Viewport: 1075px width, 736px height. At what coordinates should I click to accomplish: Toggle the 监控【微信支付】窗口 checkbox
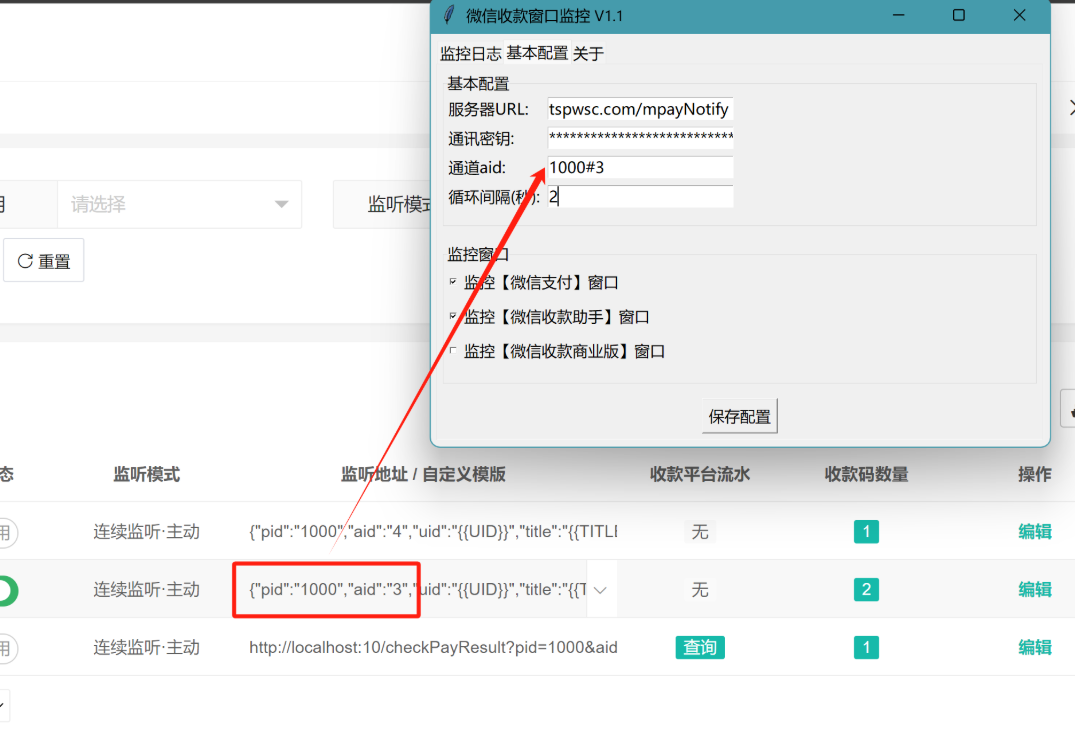pos(453,283)
